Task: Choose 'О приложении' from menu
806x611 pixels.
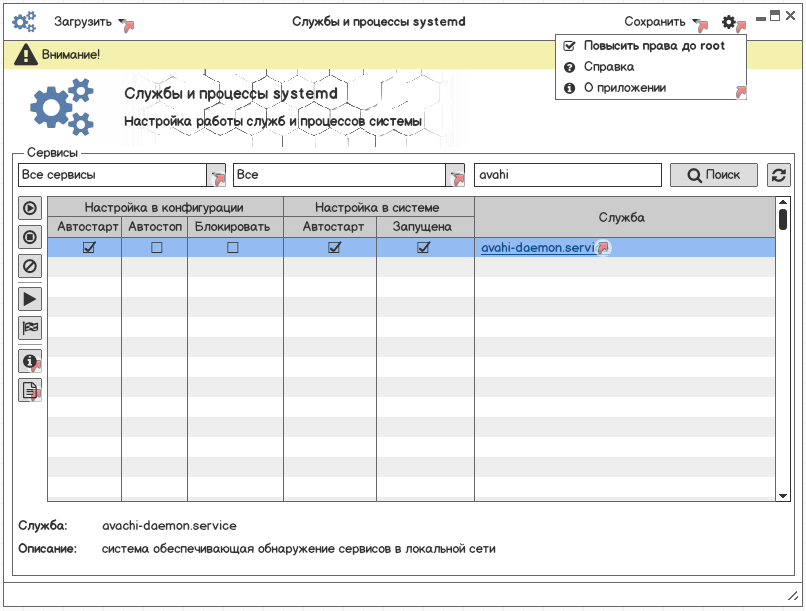Action: pyautogui.click(x=624, y=88)
